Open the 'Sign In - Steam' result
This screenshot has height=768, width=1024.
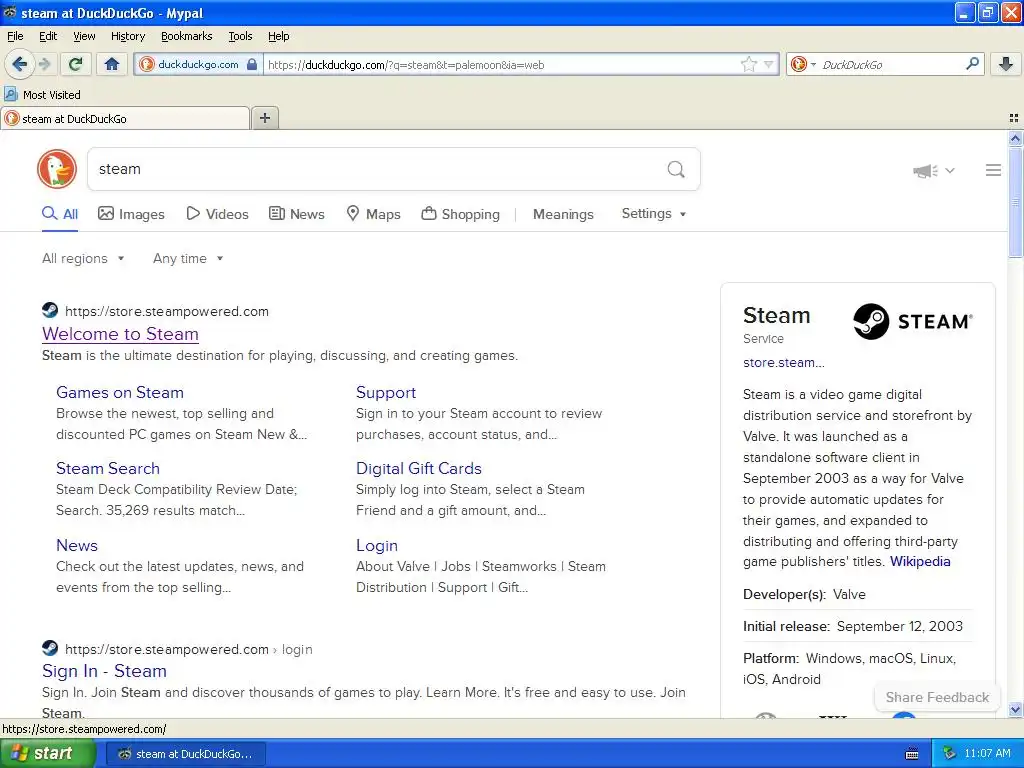[104, 671]
